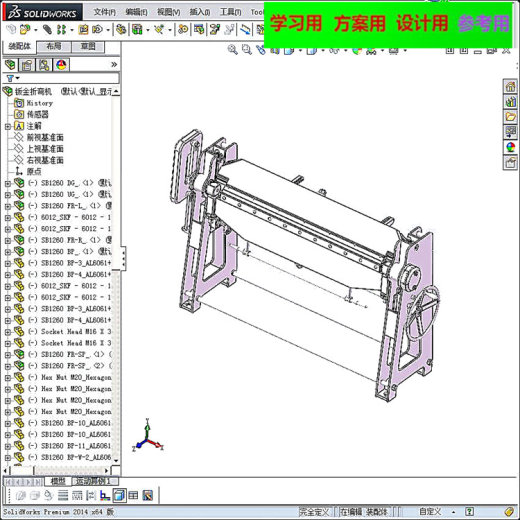Image resolution: width=520 pixels, height=520 pixels.
Task: Click the insert components toolbar icon
Action: [x=25, y=29]
